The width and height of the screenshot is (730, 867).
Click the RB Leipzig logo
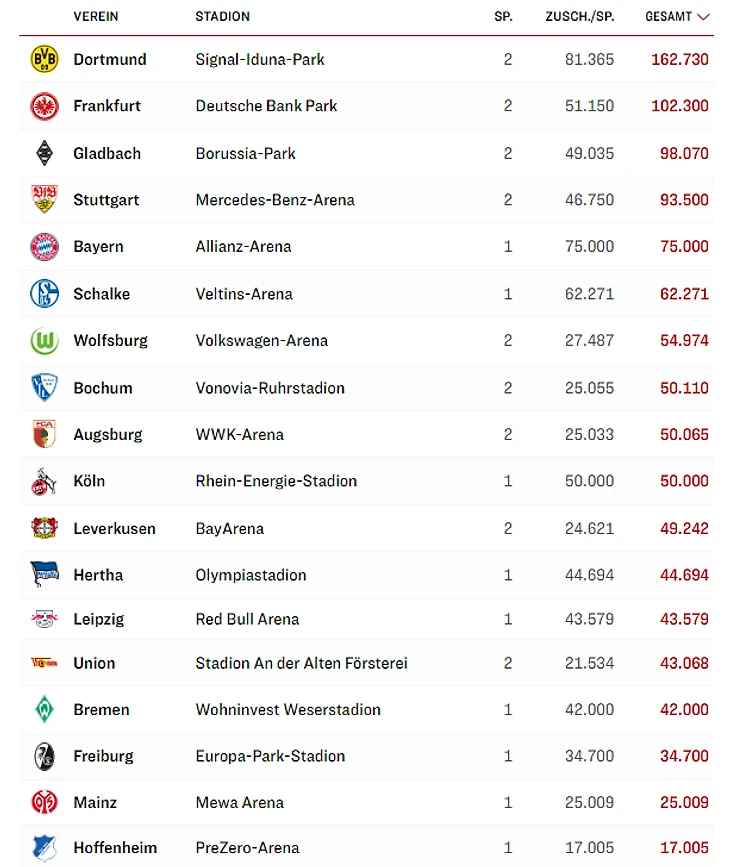tap(44, 619)
